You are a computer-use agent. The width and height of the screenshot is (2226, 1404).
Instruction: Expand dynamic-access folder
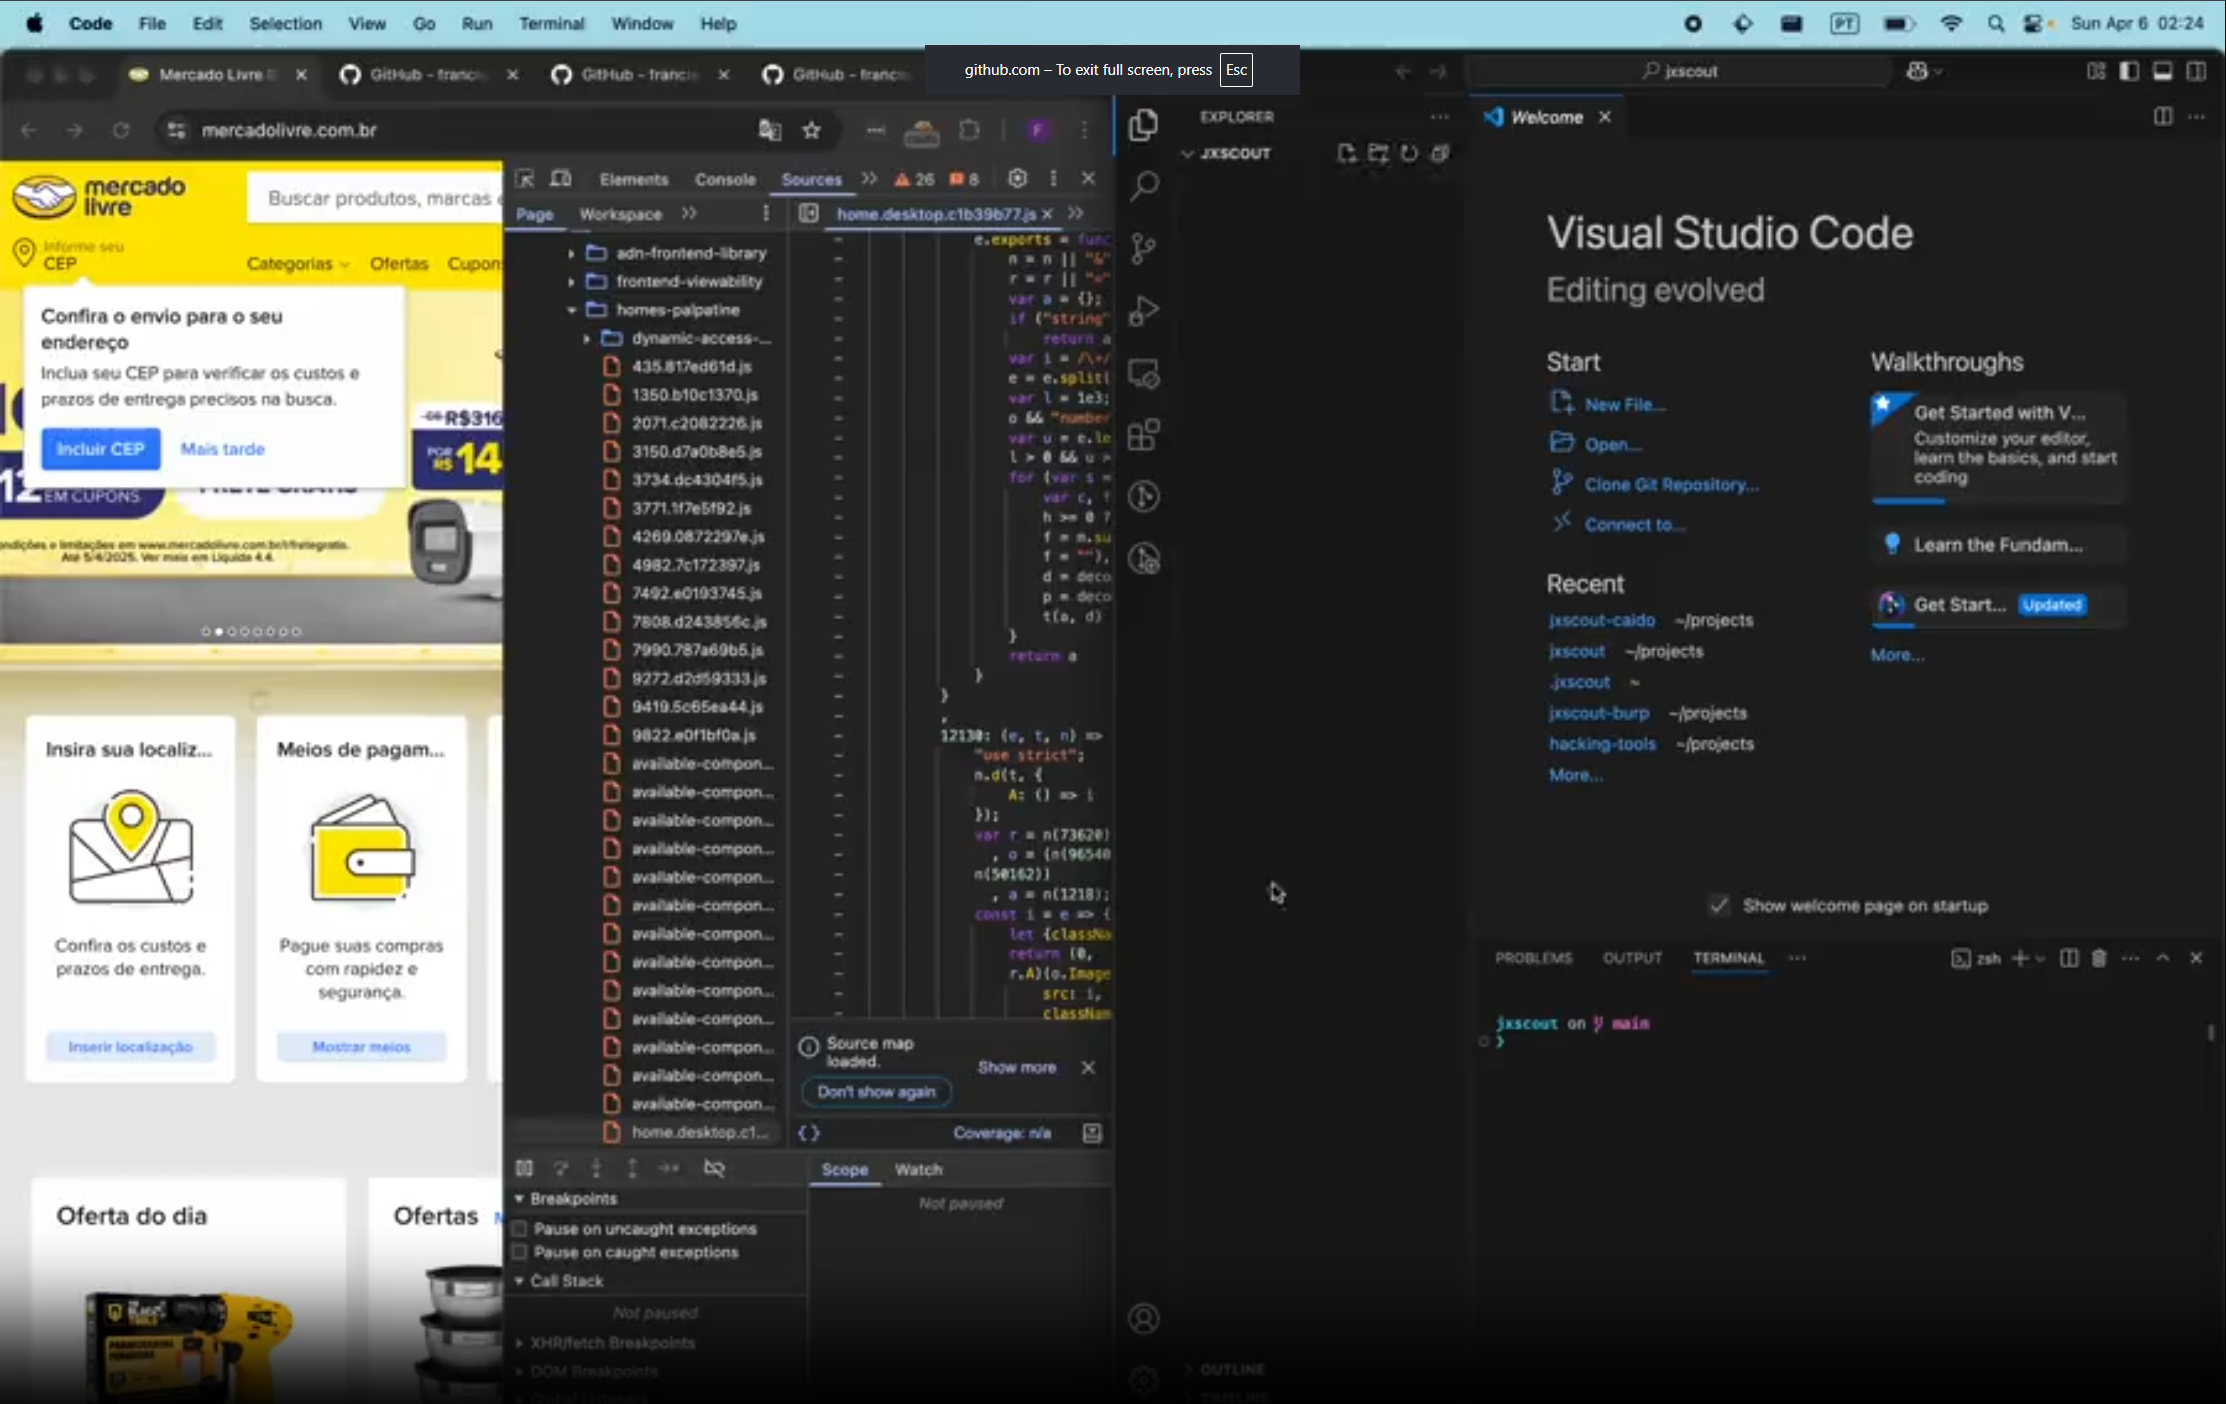[587, 338]
